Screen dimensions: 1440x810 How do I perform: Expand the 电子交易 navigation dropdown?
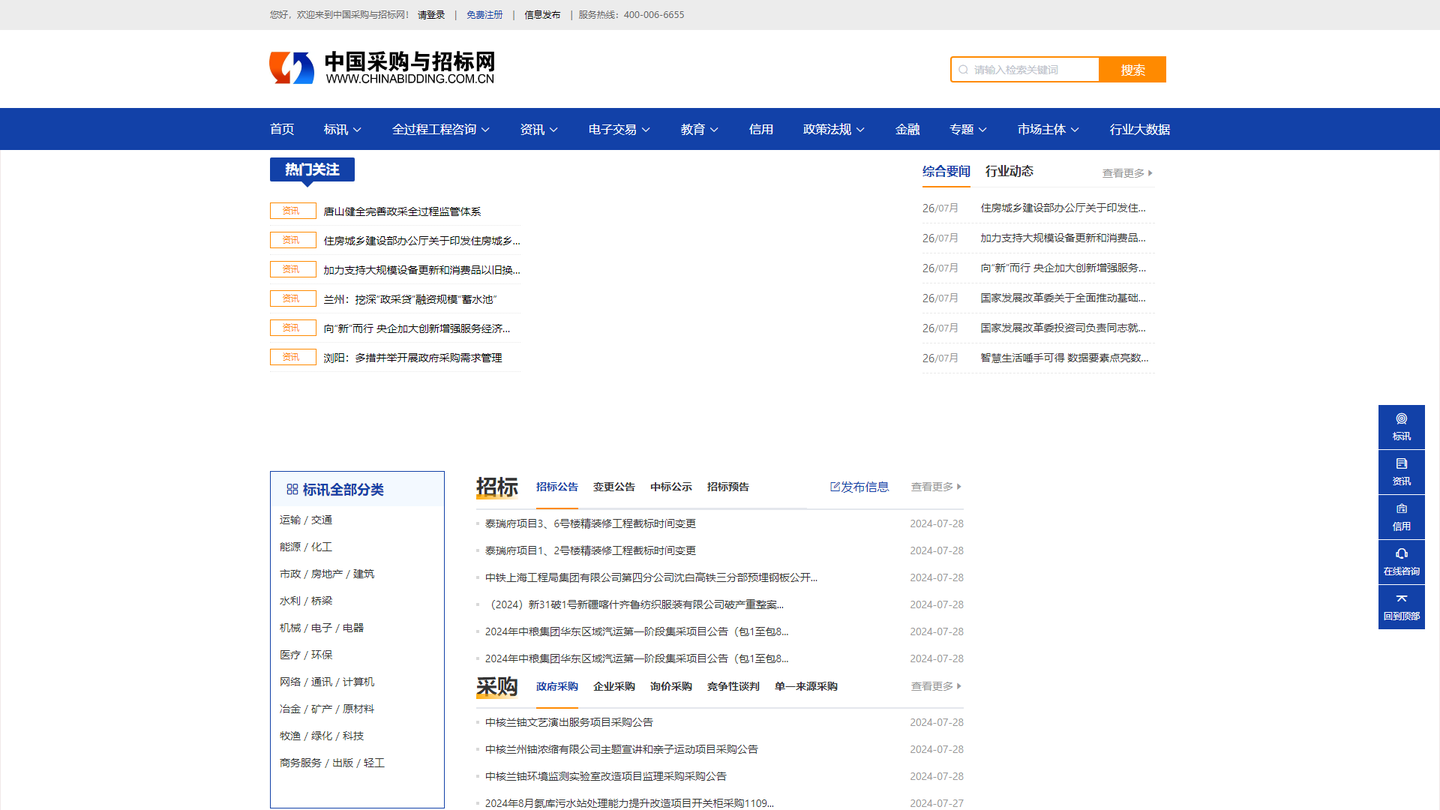pos(619,129)
